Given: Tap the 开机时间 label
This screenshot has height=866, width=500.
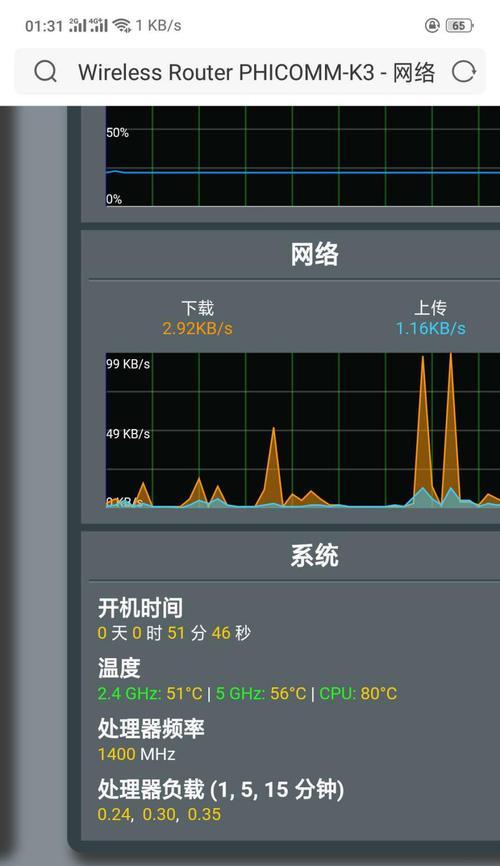Looking at the screenshot, I should coord(140,608).
